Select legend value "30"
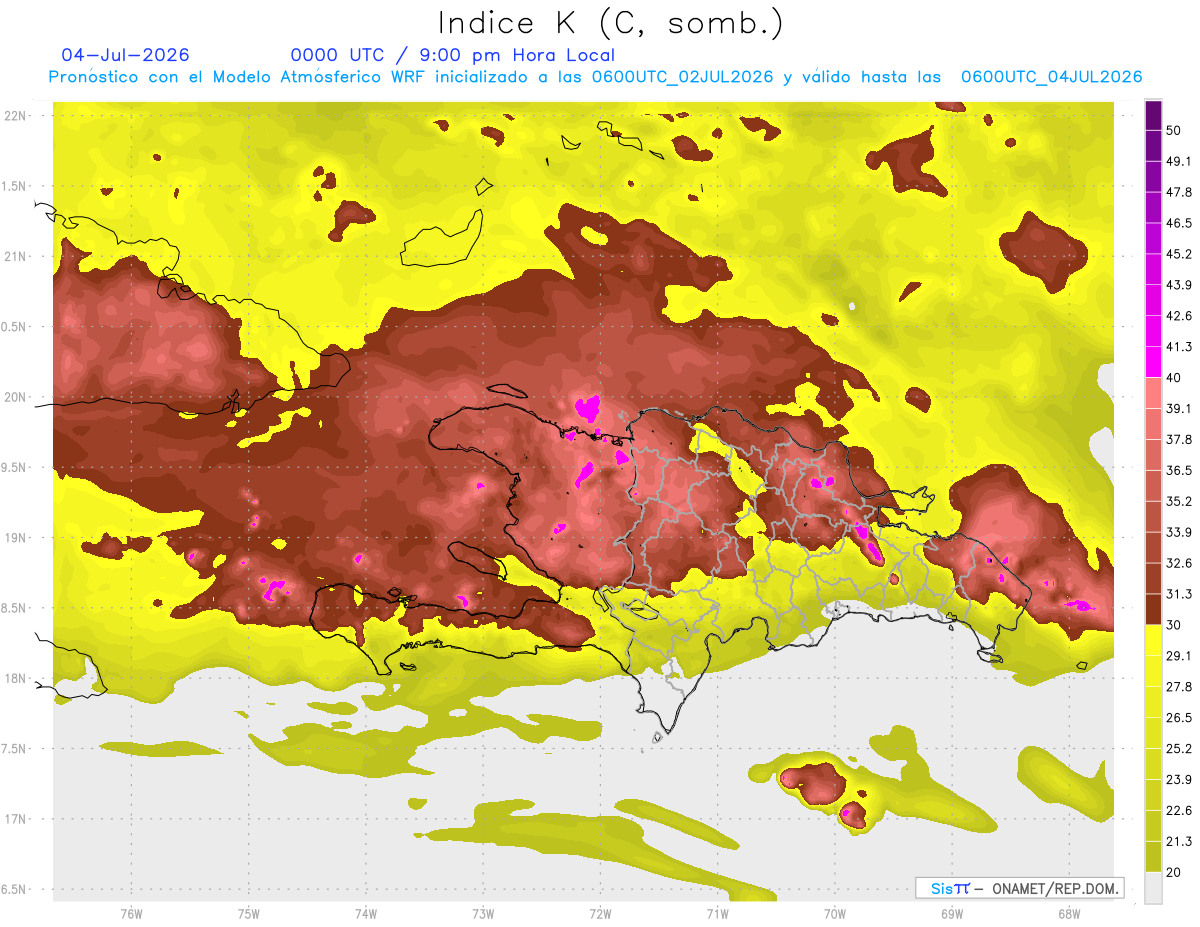The width and height of the screenshot is (1200, 927). click(x=1173, y=624)
